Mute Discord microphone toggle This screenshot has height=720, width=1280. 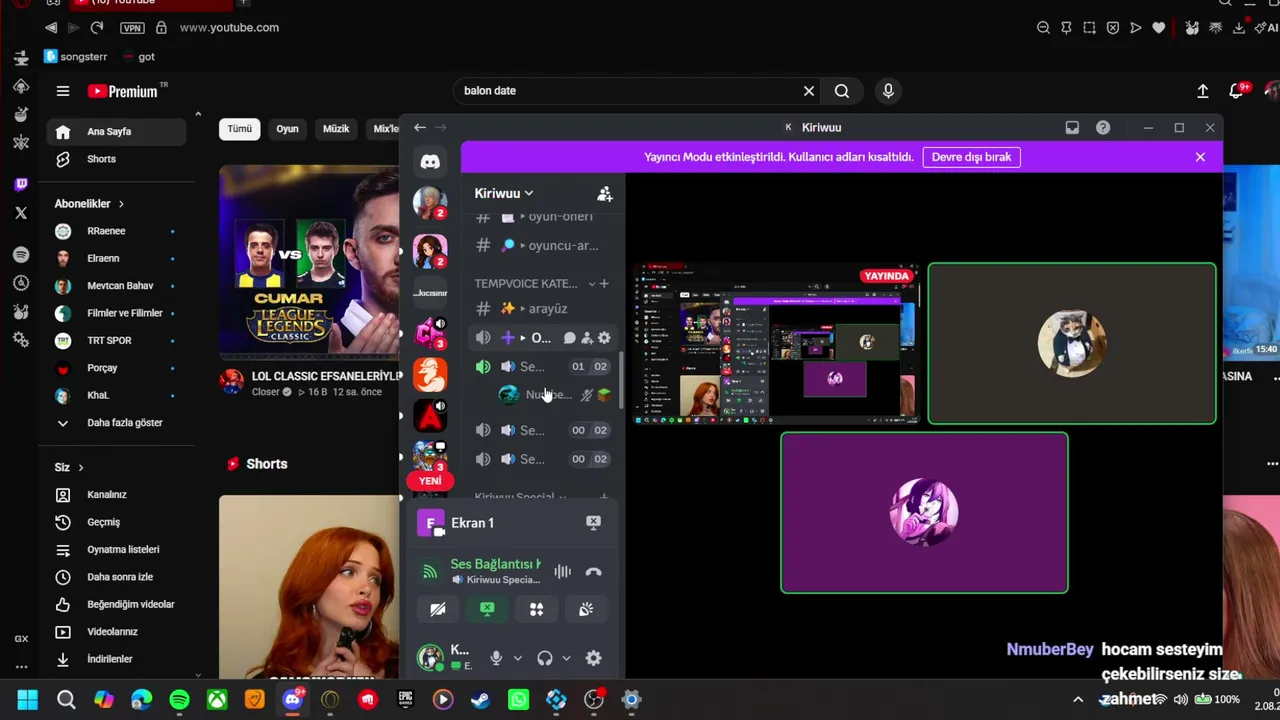point(496,658)
